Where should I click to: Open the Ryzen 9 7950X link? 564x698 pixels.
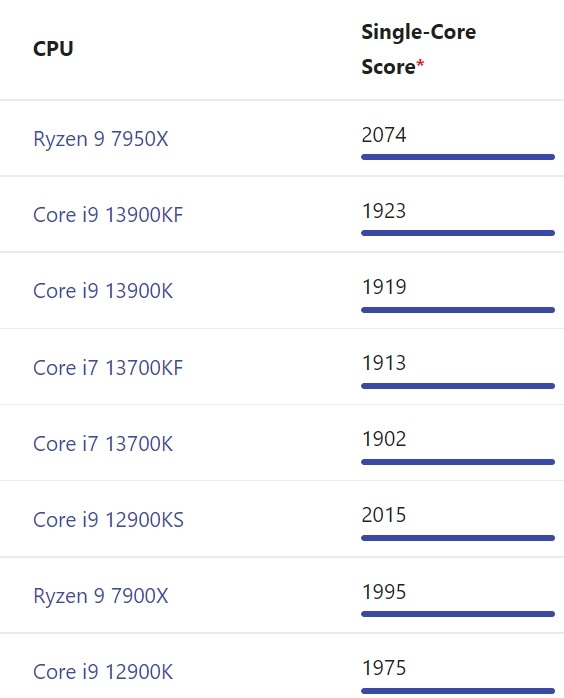coord(101,139)
